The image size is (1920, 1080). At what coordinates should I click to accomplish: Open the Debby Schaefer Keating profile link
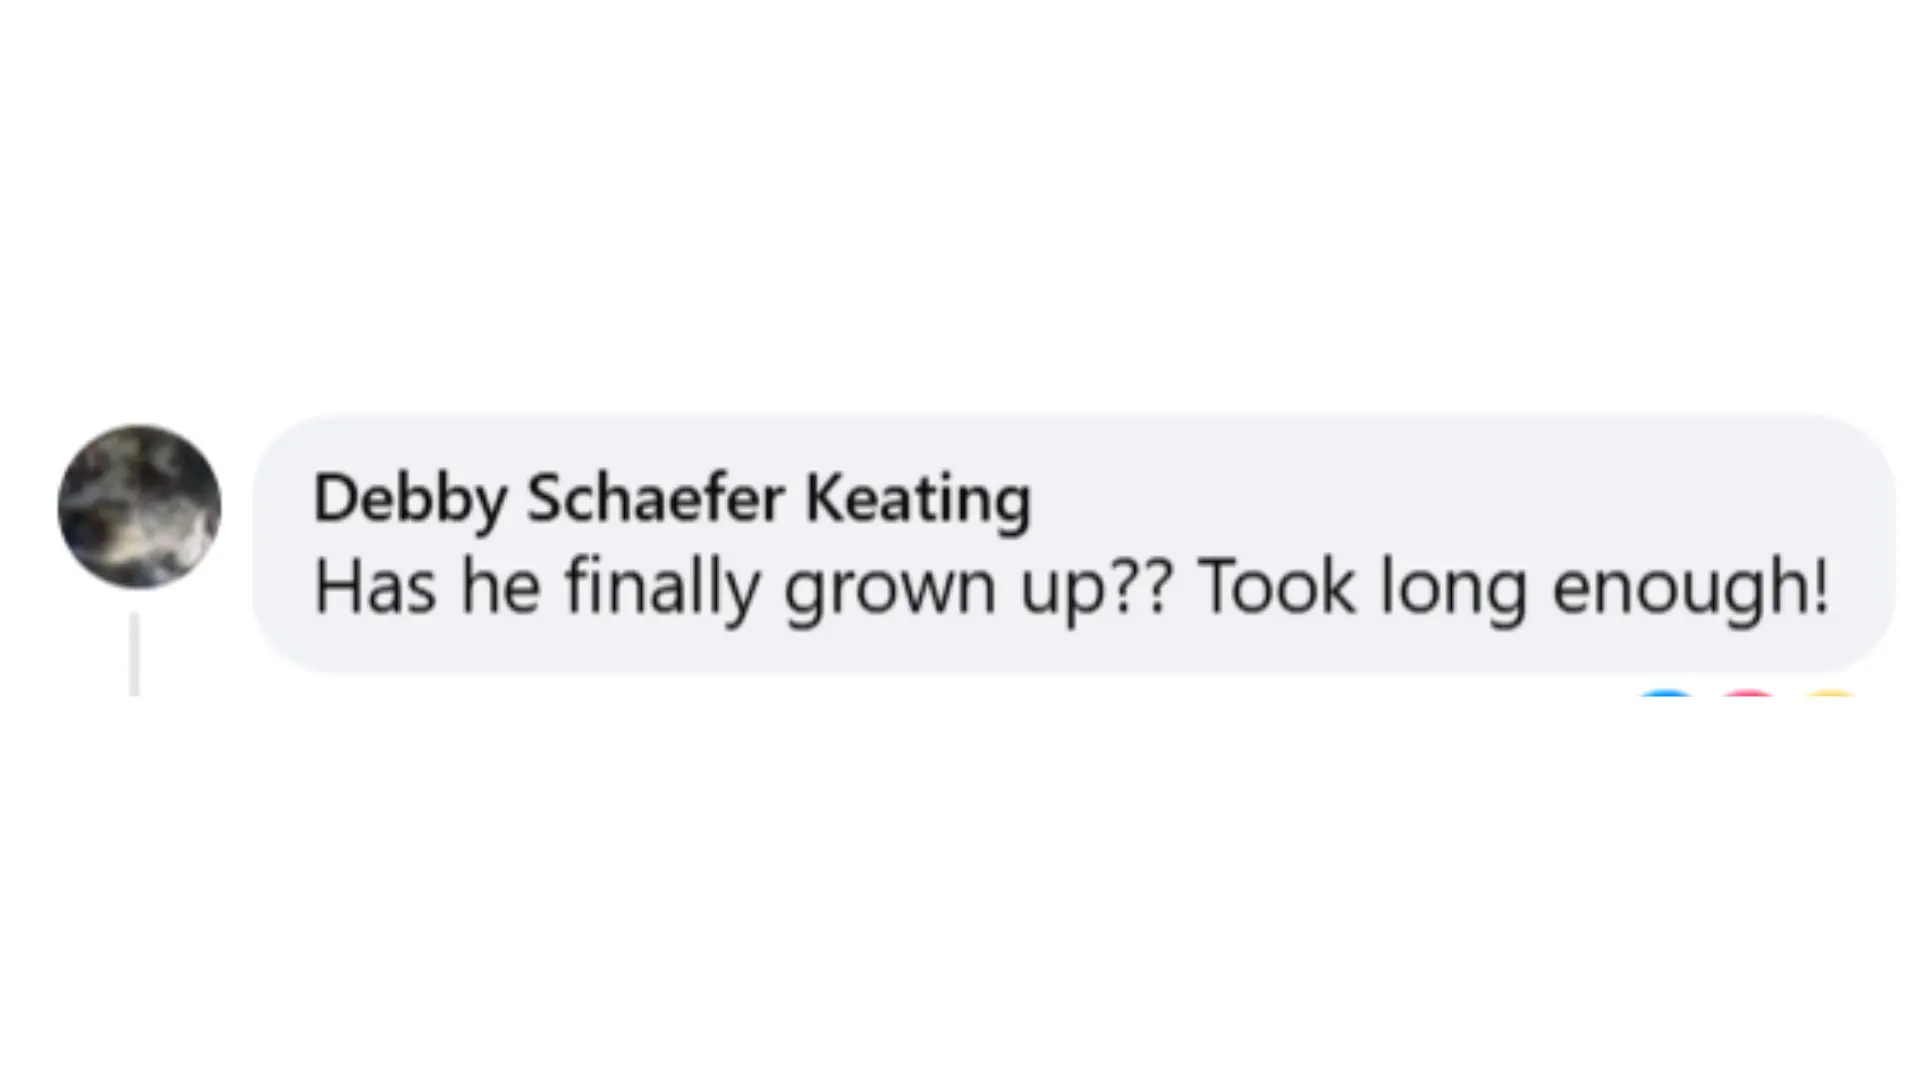click(x=672, y=499)
